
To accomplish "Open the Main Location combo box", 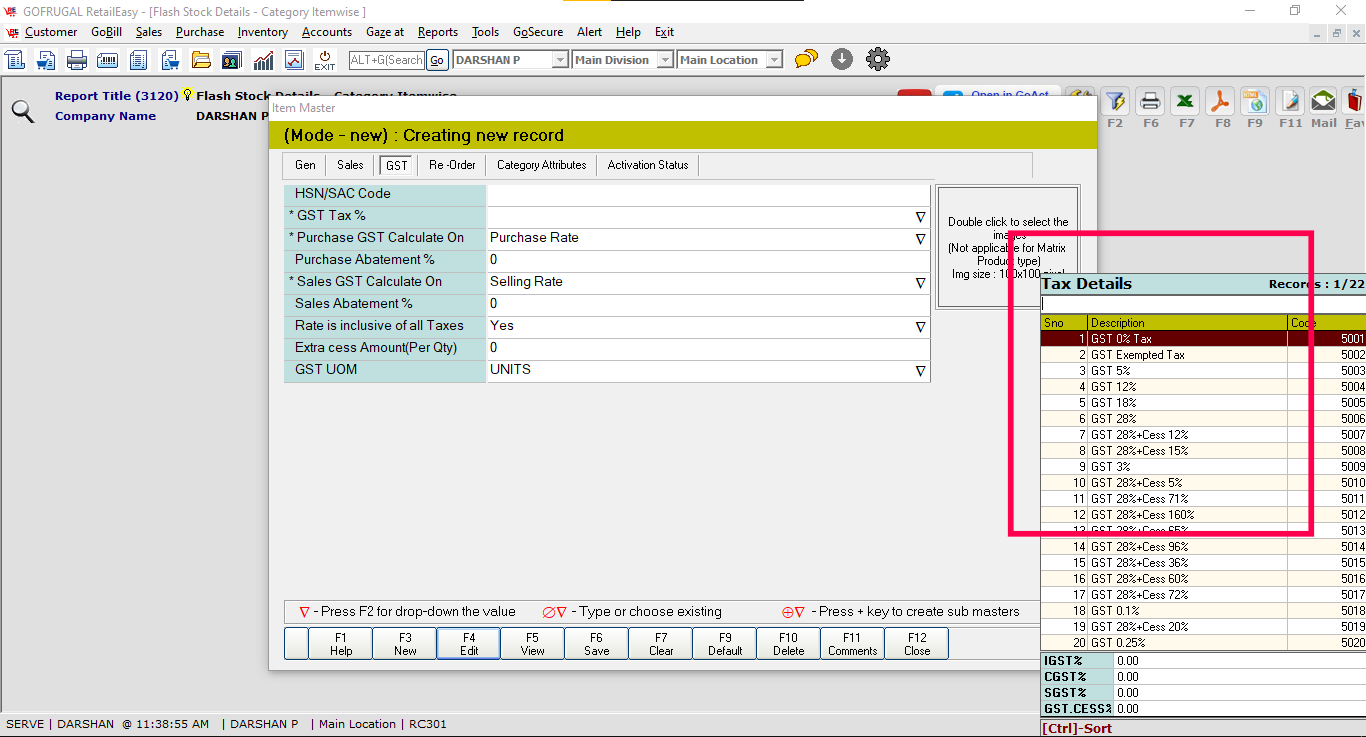I will 730,60.
